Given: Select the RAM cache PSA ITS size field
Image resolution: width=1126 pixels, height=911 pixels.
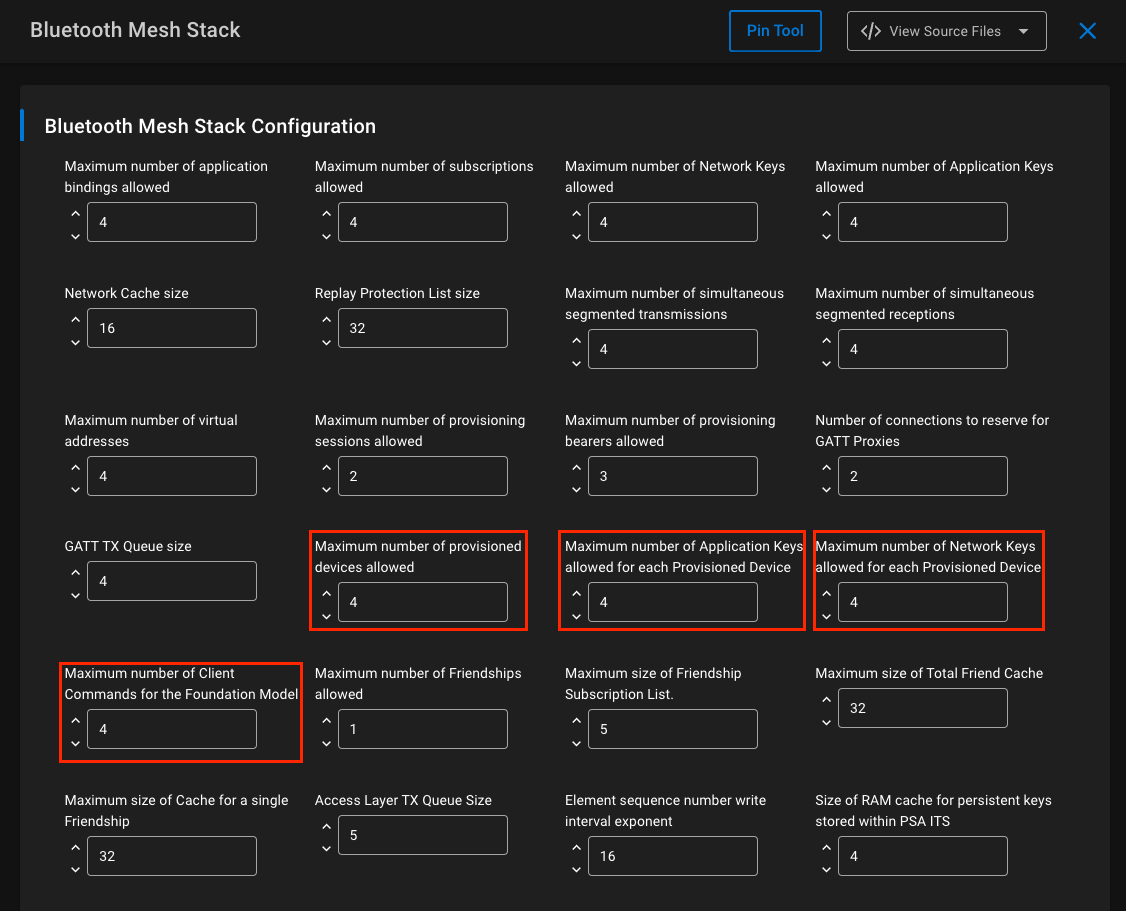Looking at the screenshot, I should (922, 855).
